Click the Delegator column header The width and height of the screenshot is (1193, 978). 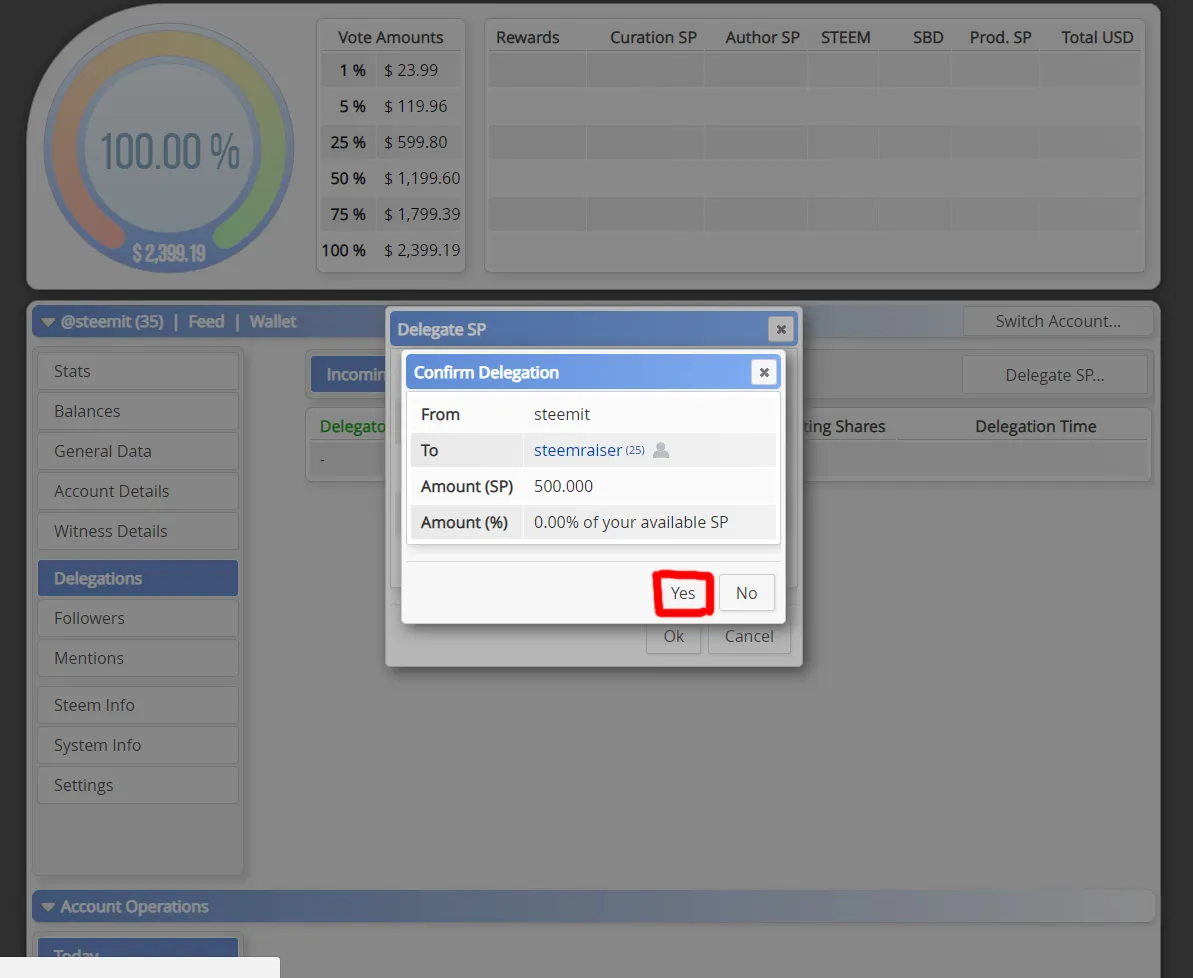click(x=352, y=426)
